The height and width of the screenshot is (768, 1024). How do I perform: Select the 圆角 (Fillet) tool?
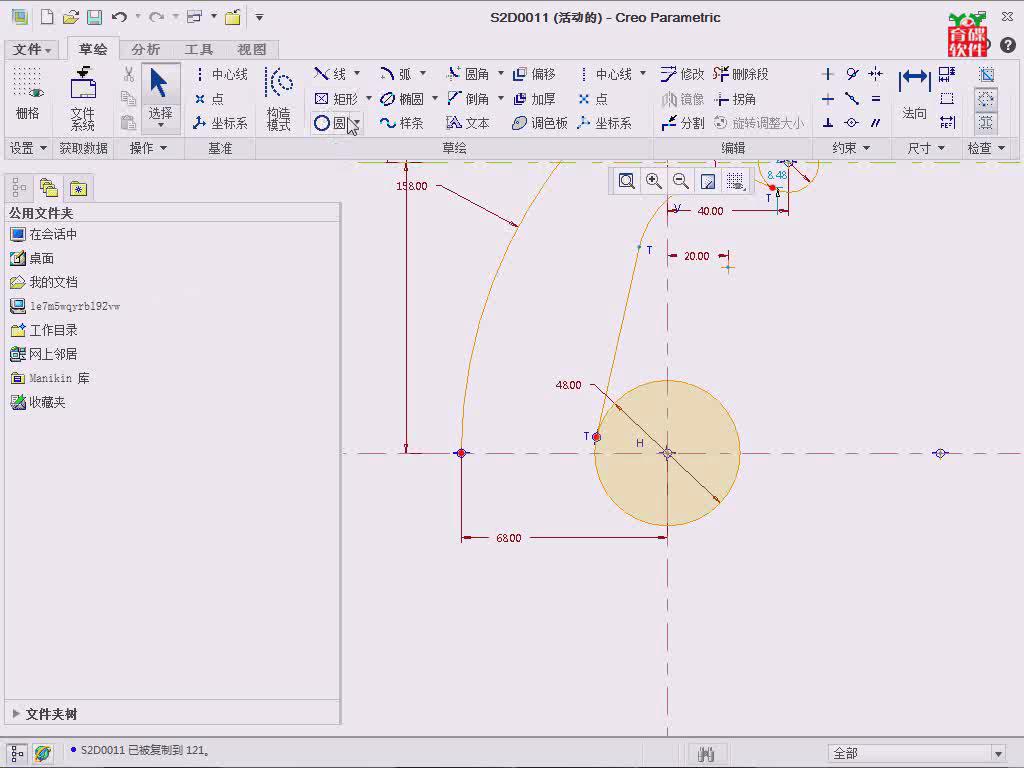coord(468,74)
